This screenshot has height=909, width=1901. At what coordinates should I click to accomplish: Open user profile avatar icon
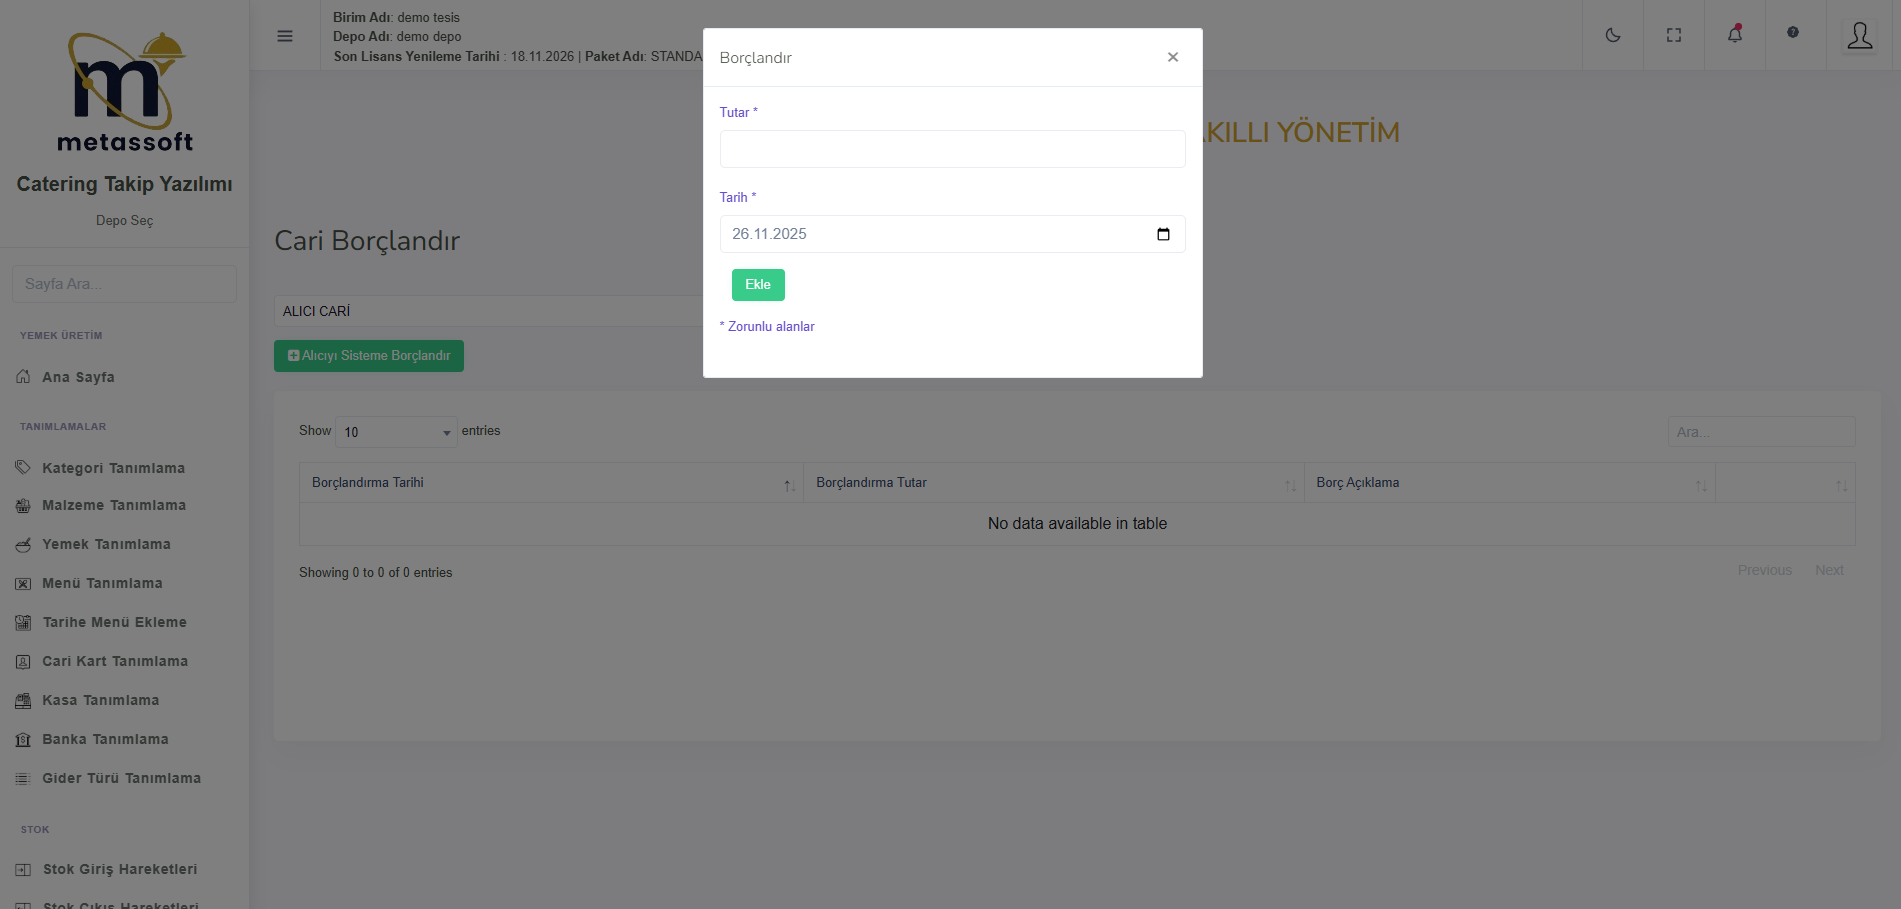pyautogui.click(x=1860, y=36)
